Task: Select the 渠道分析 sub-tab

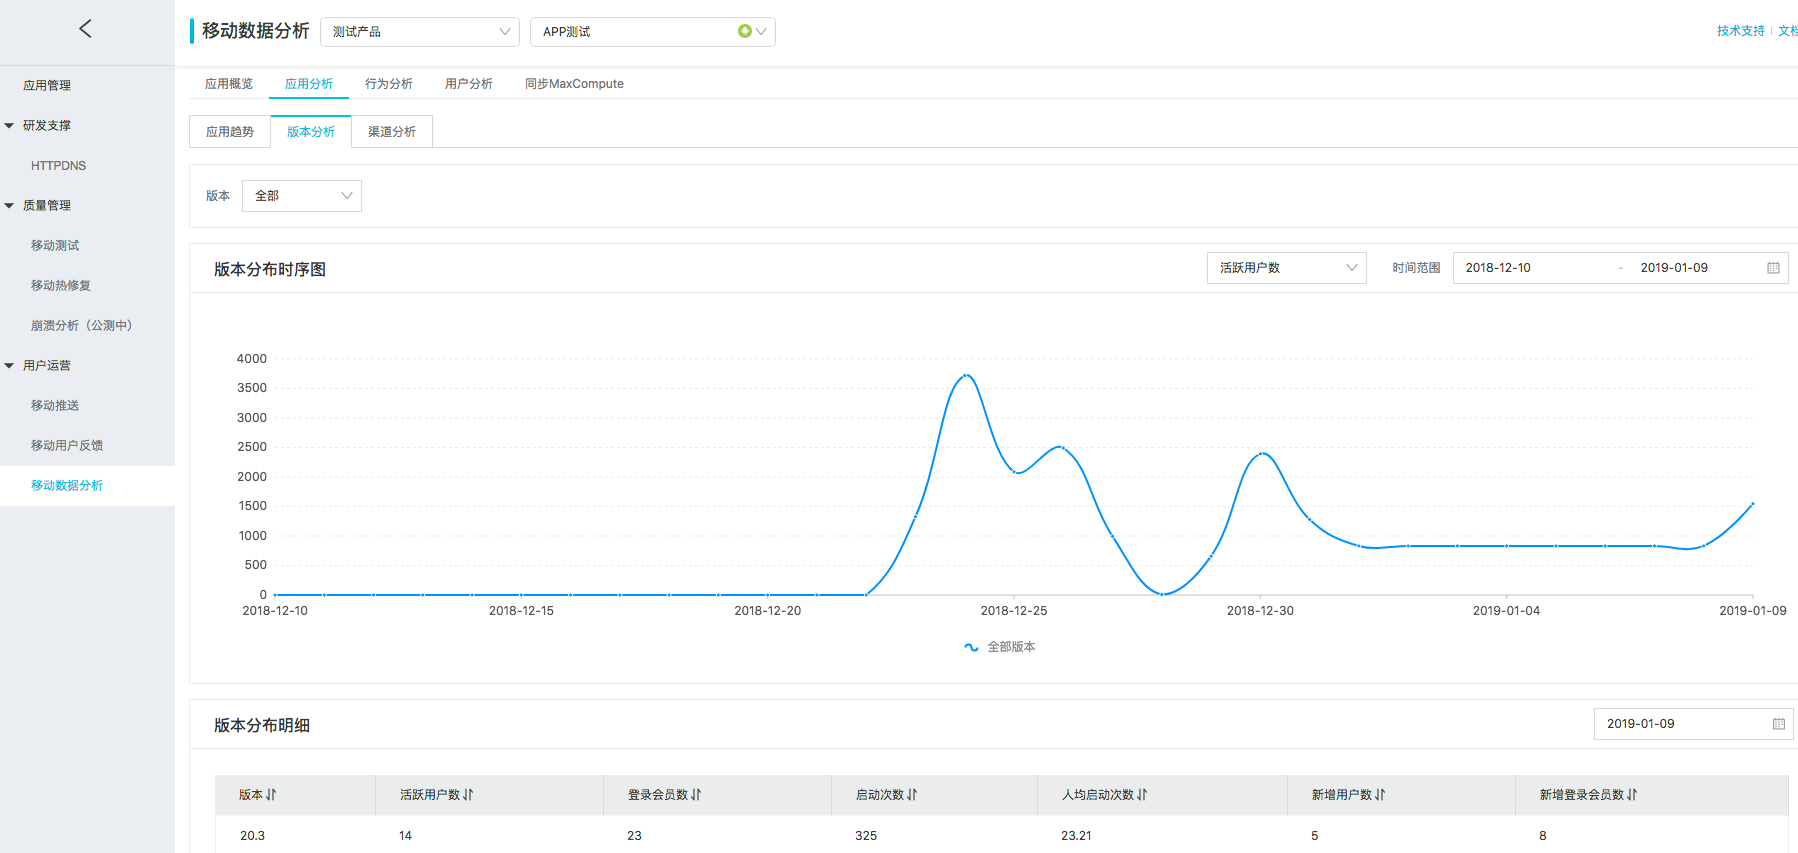Action: pos(392,132)
